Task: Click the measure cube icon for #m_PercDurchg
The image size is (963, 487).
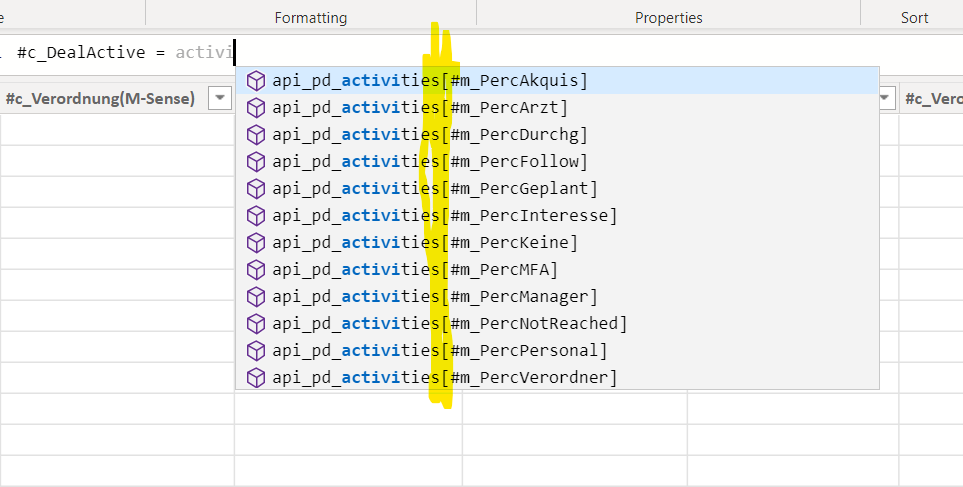Action: pyautogui.click(x=255, y=135)
